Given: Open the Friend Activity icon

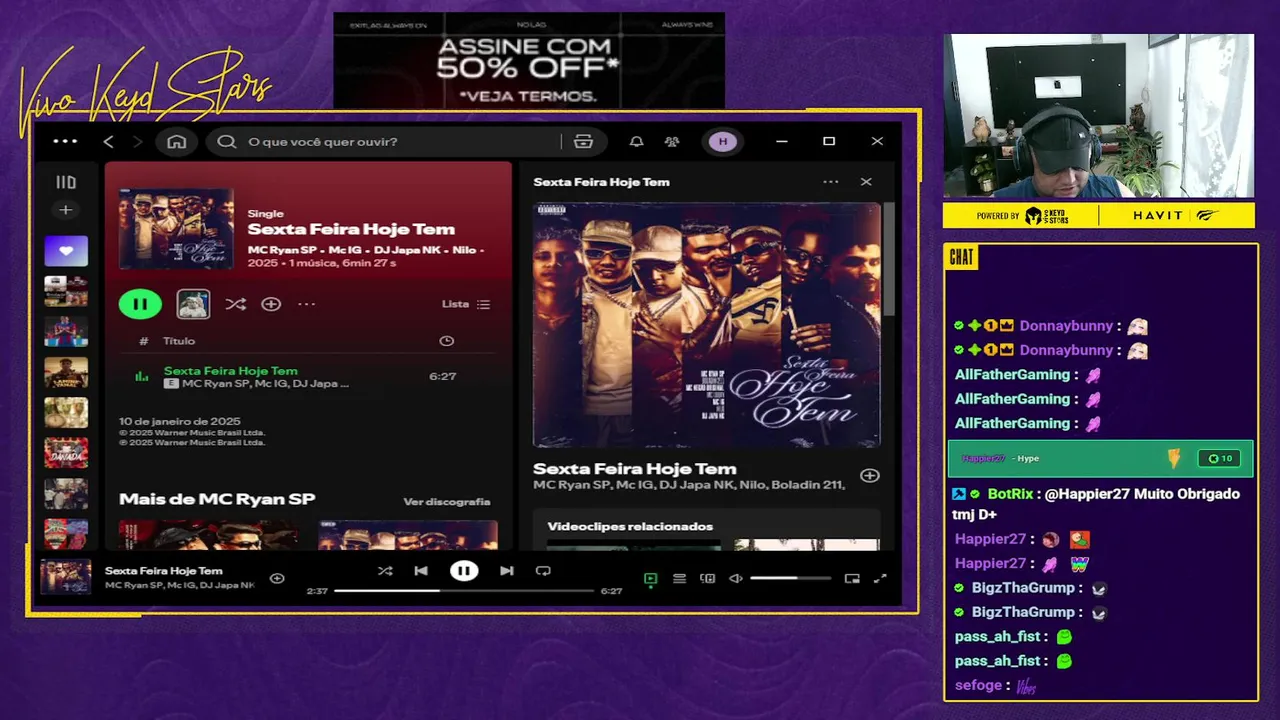Looking at the screenshot, I should point(672,142).
